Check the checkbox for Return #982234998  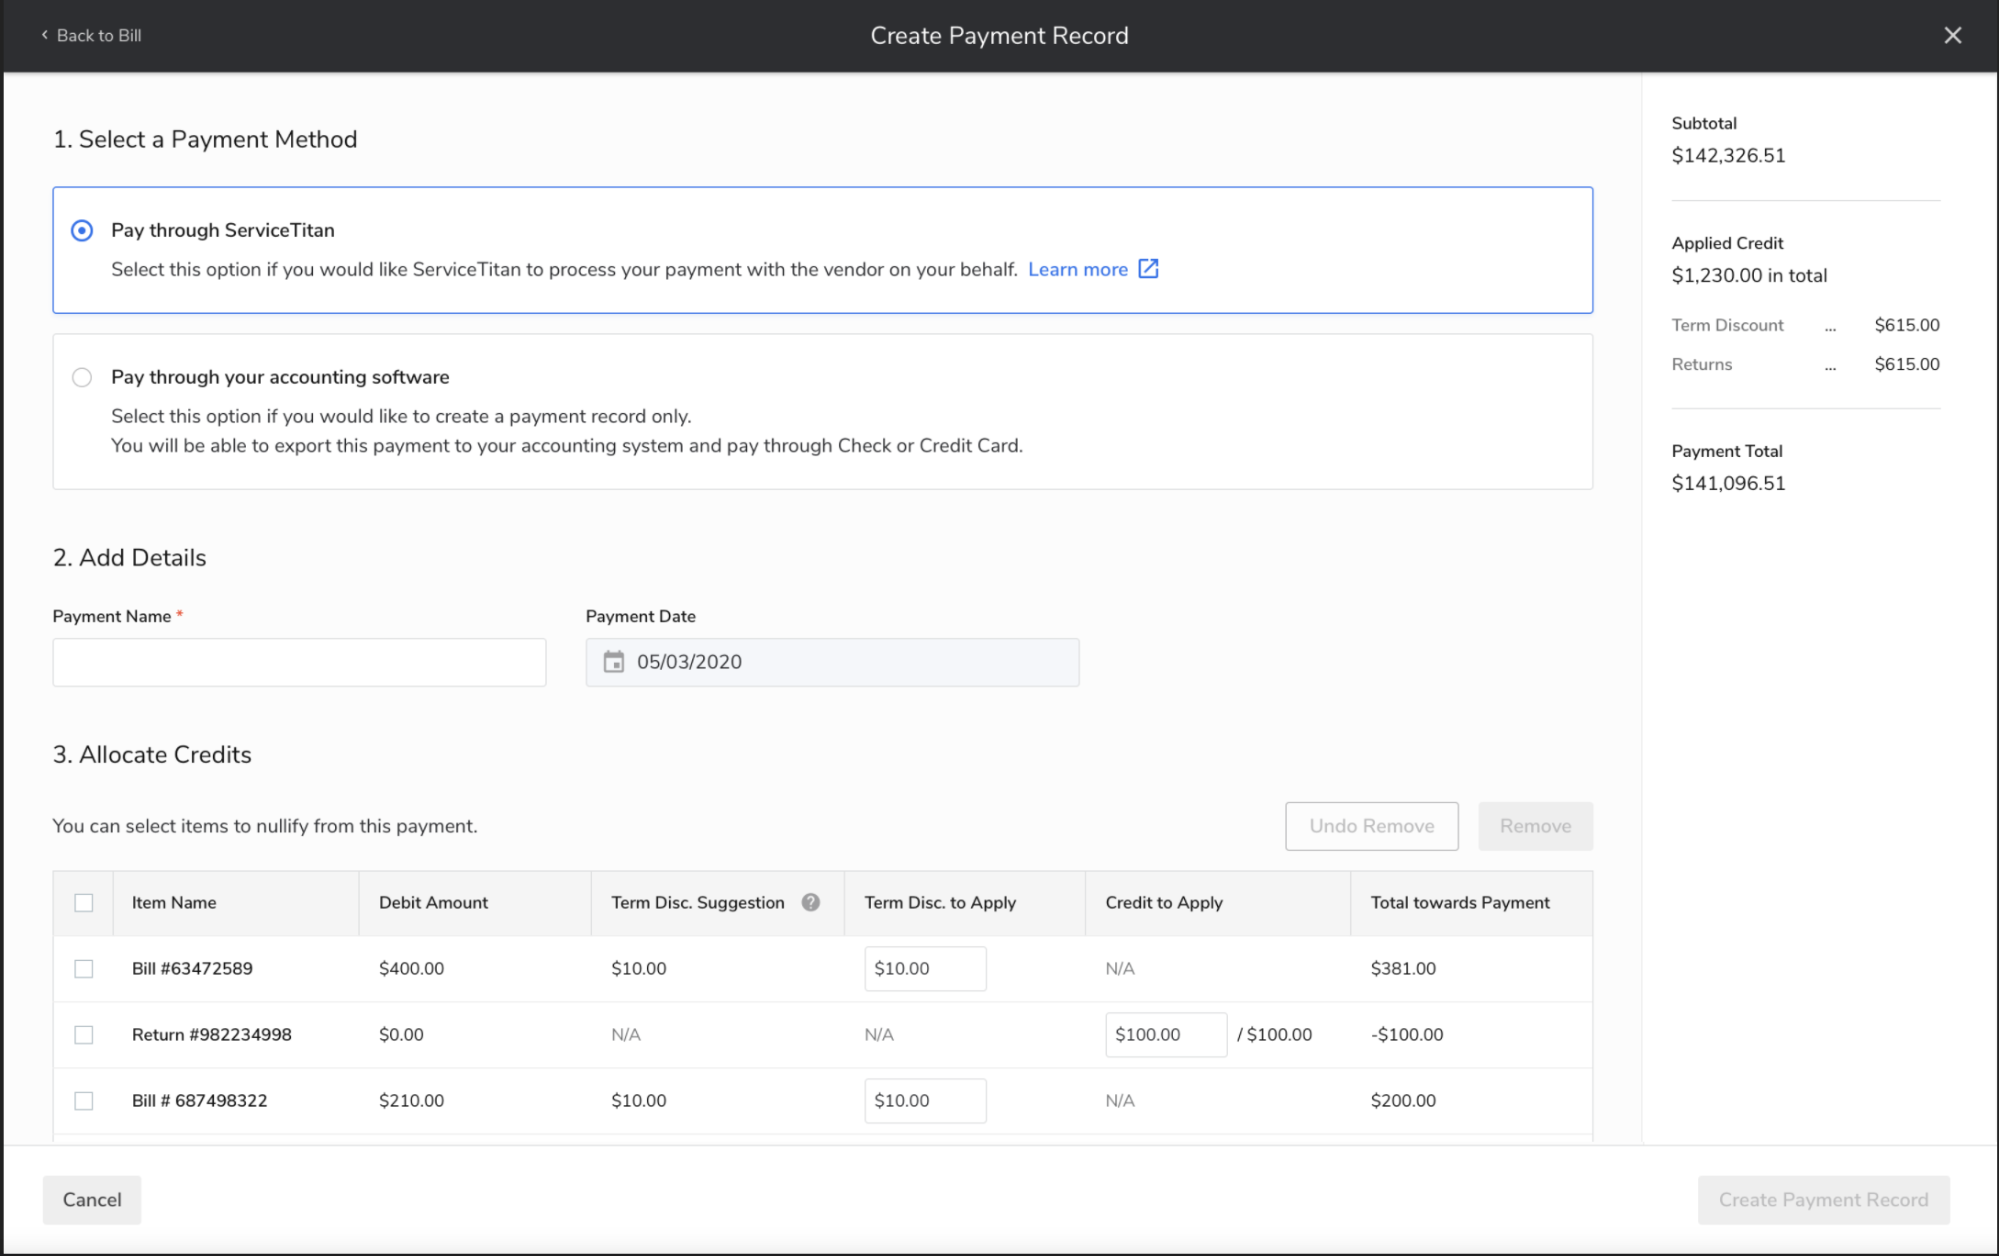pos(83,1035)
